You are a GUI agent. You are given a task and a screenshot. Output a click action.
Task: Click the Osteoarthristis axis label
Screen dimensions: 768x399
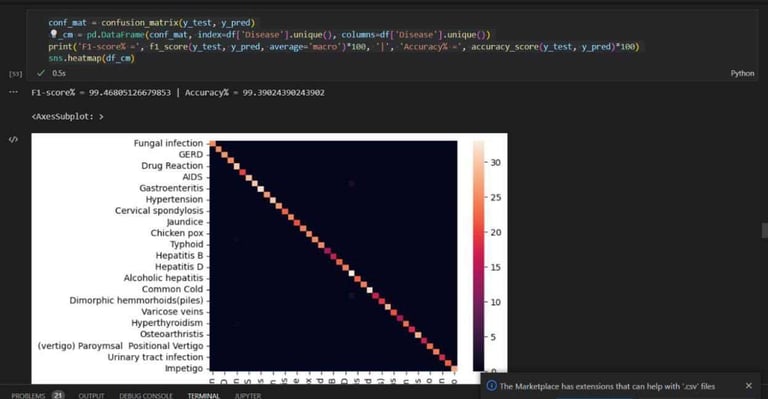(171, 334)
